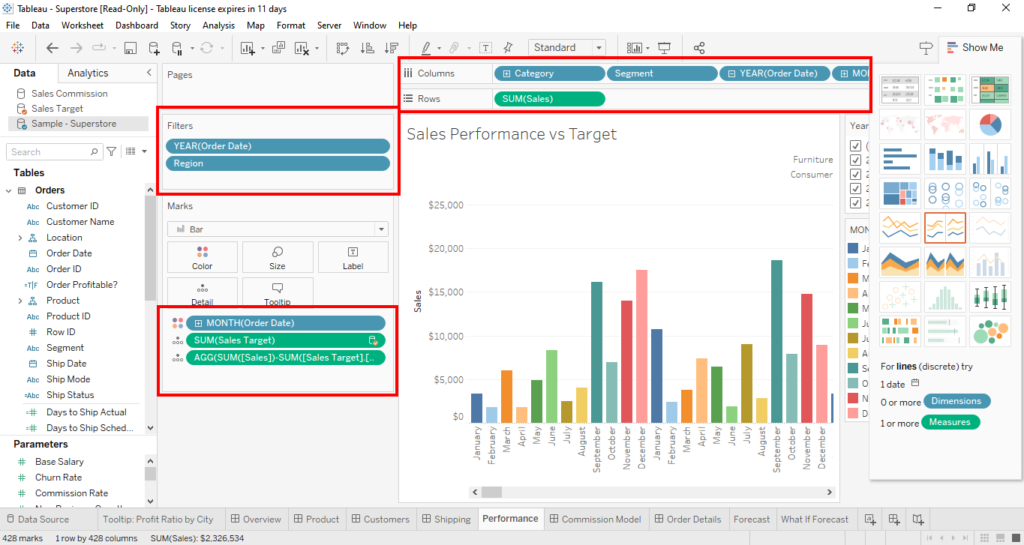Click the Save workbook icon in the toolbar
Viewport: 1024px width, 545px height.
[130, 48]
